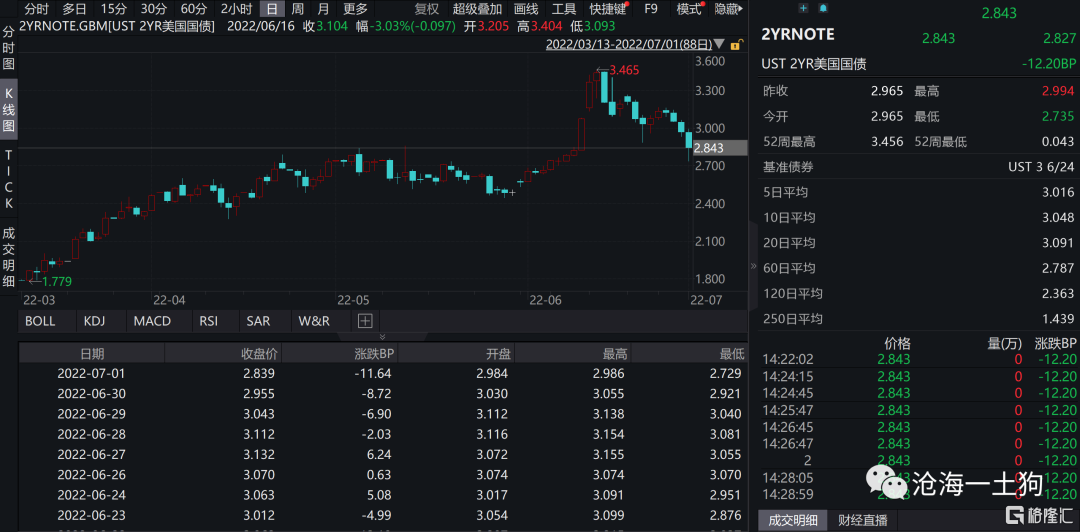Select the 2小时 period
Image resolution: width=1080 pixels, height=532 pixels.
coord(236,10)
